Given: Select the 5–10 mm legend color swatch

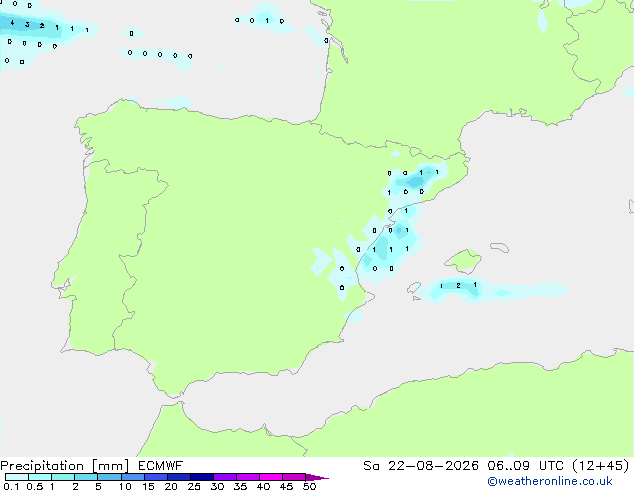Looking at the screenshot, I should tap(109, 477).
